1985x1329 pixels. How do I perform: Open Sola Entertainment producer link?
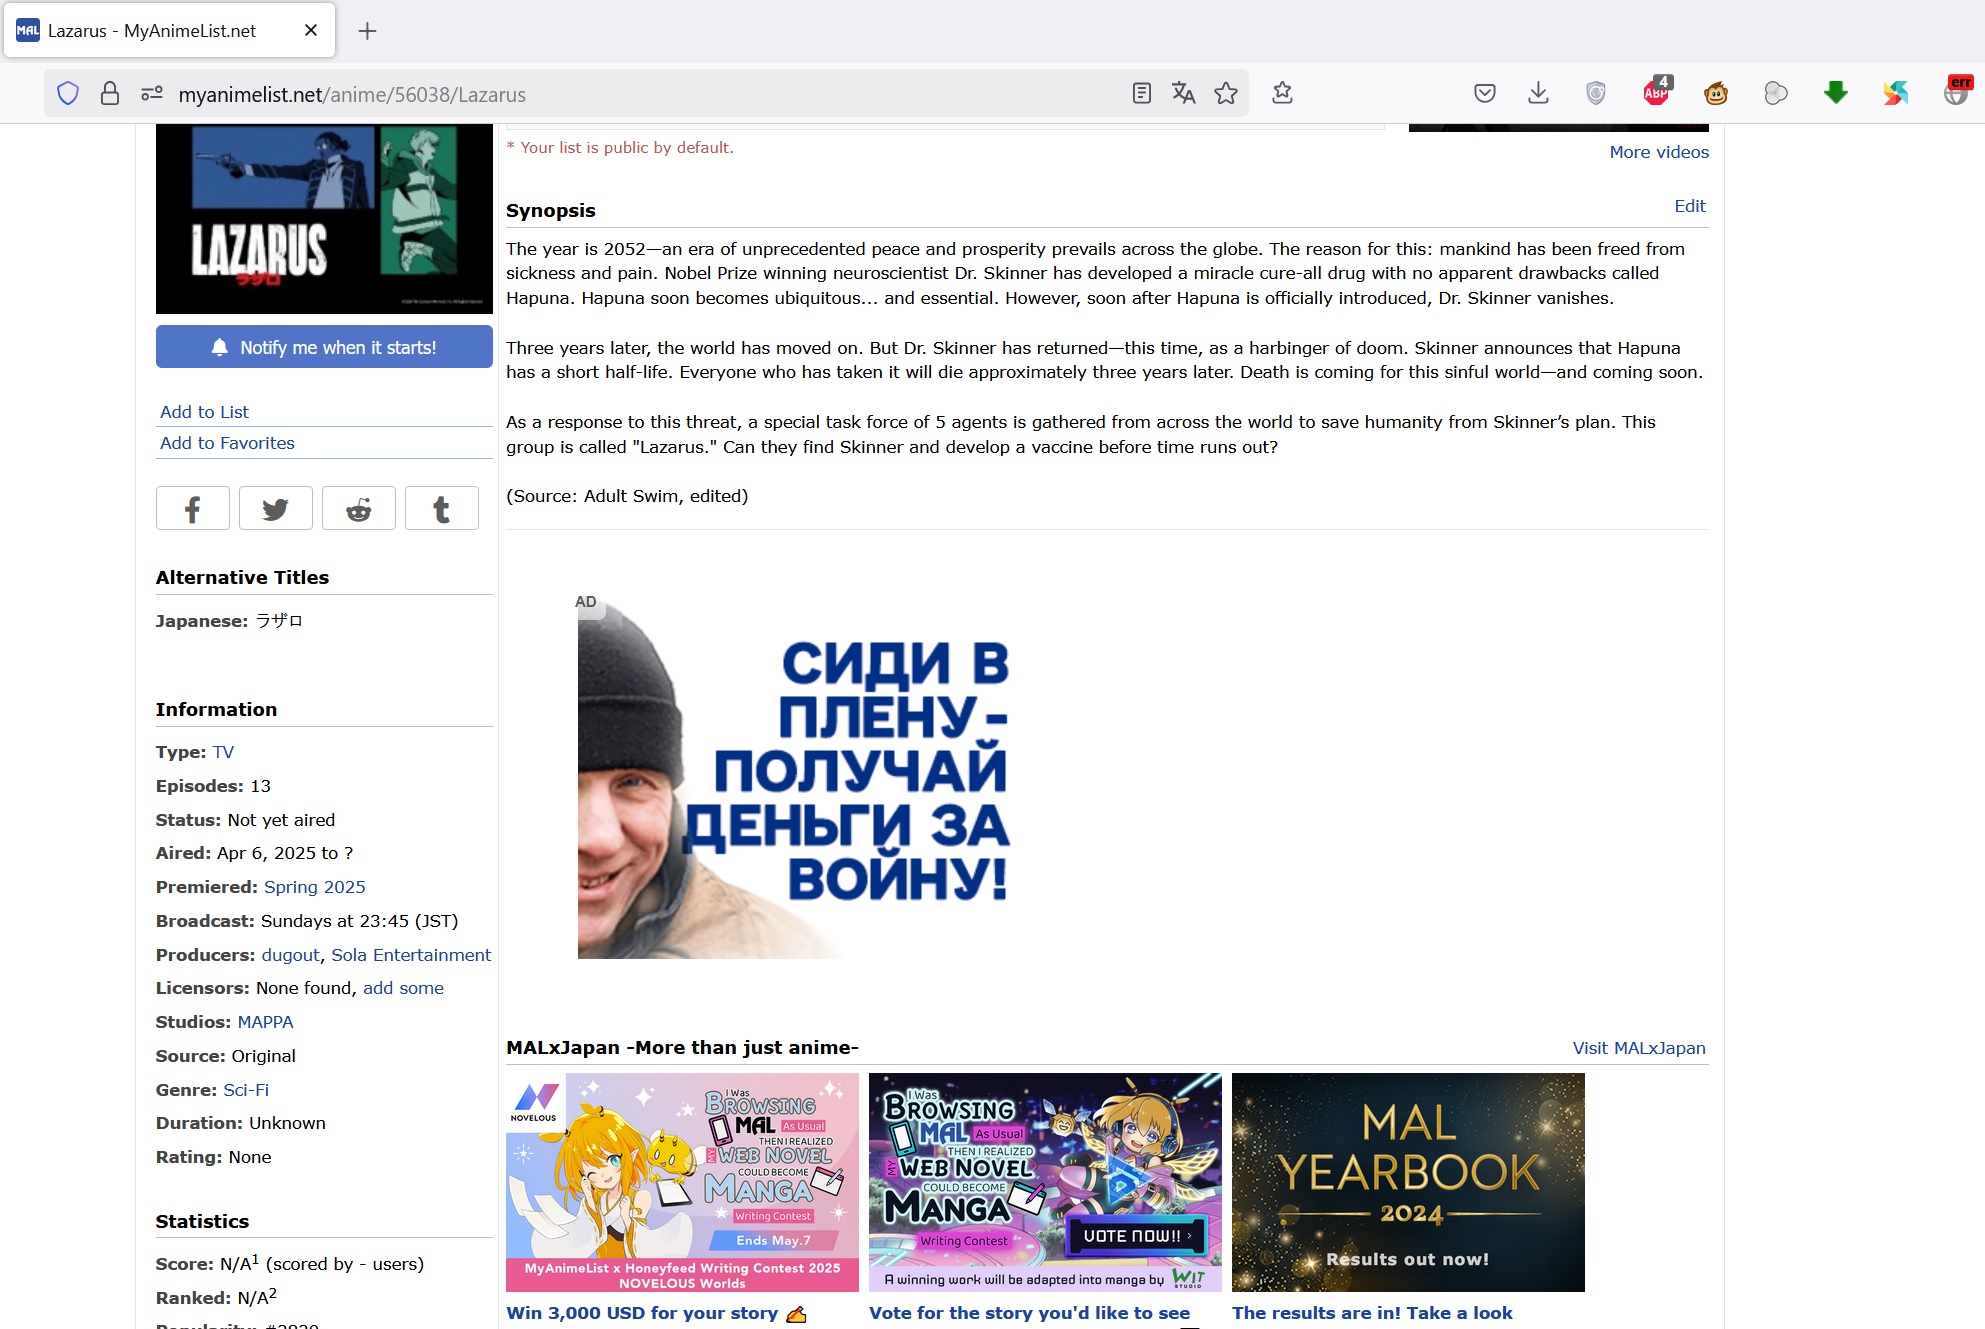[x=411, y=955]
